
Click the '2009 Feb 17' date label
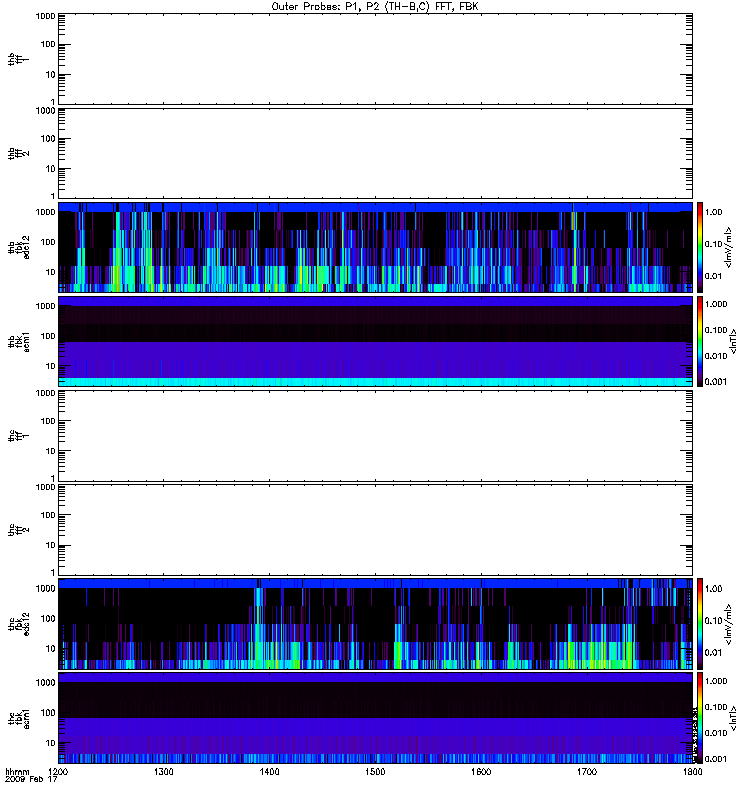(31, 780)
